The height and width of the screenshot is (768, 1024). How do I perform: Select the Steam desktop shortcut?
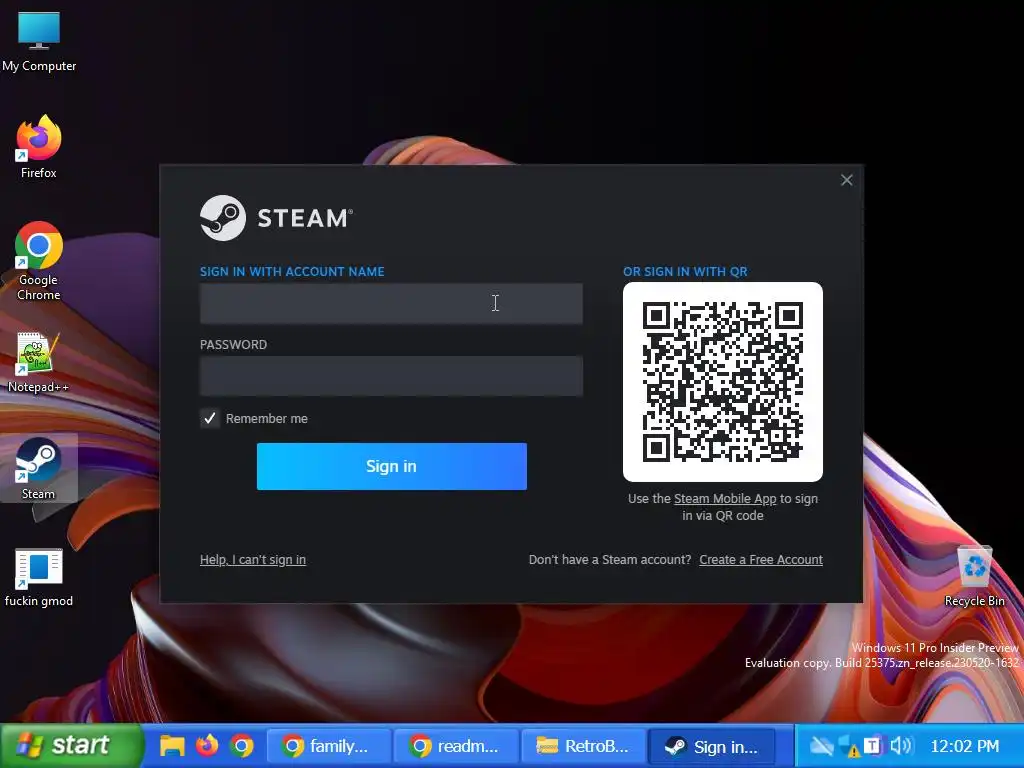[x=39, y=468]
